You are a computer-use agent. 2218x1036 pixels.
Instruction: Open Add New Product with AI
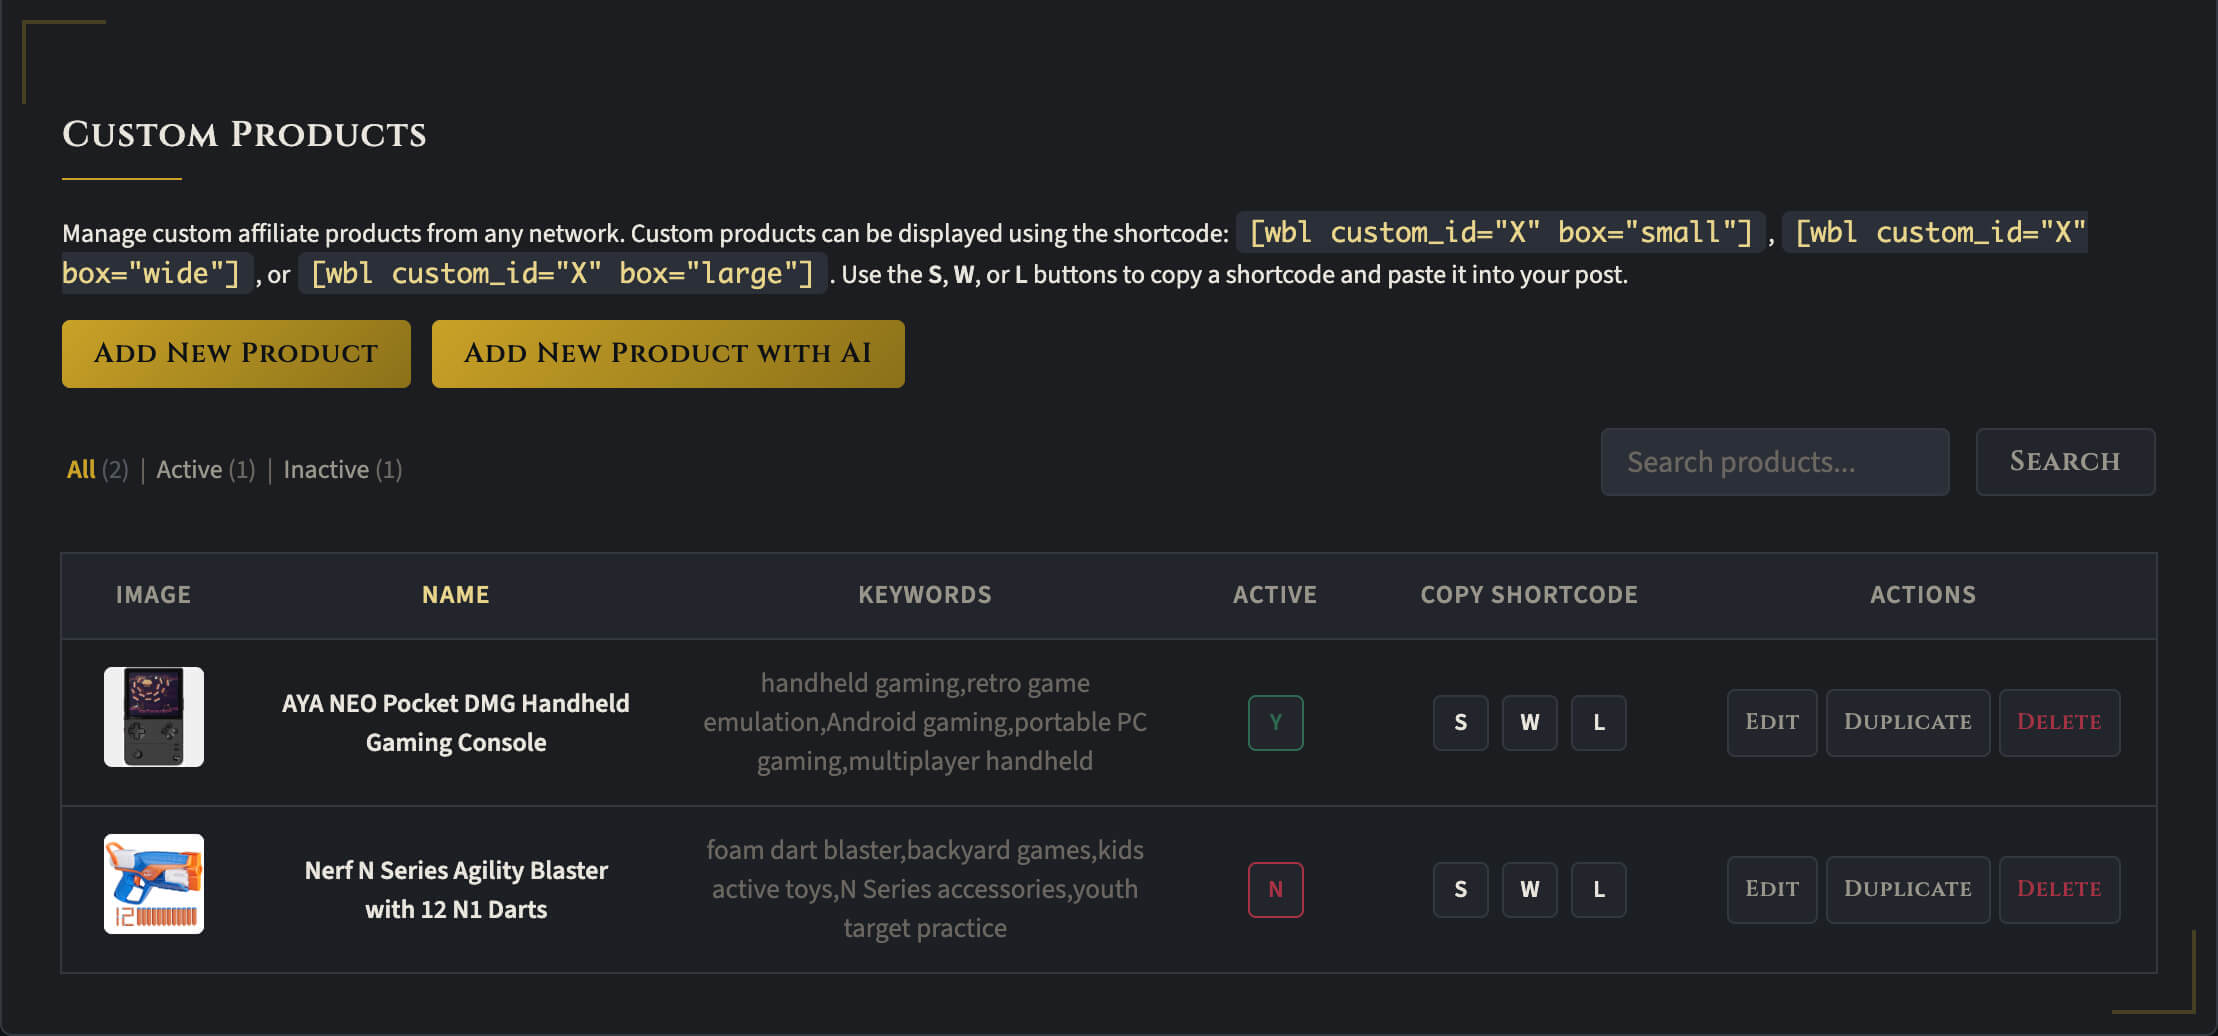point(668,353)
